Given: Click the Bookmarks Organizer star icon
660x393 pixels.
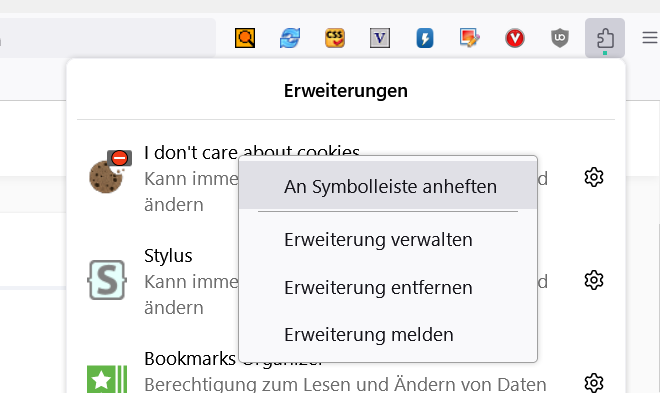Looking at the screenshot, I should click(x=107, y=380).
